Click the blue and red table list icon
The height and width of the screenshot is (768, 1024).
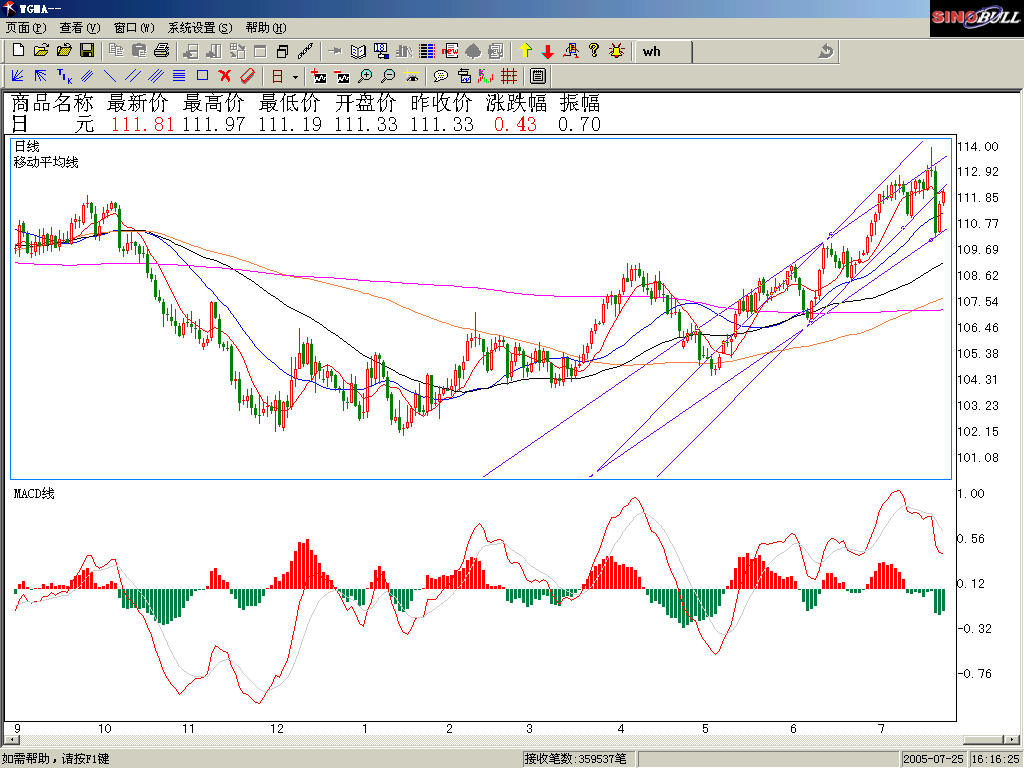(x=427, y=51)
